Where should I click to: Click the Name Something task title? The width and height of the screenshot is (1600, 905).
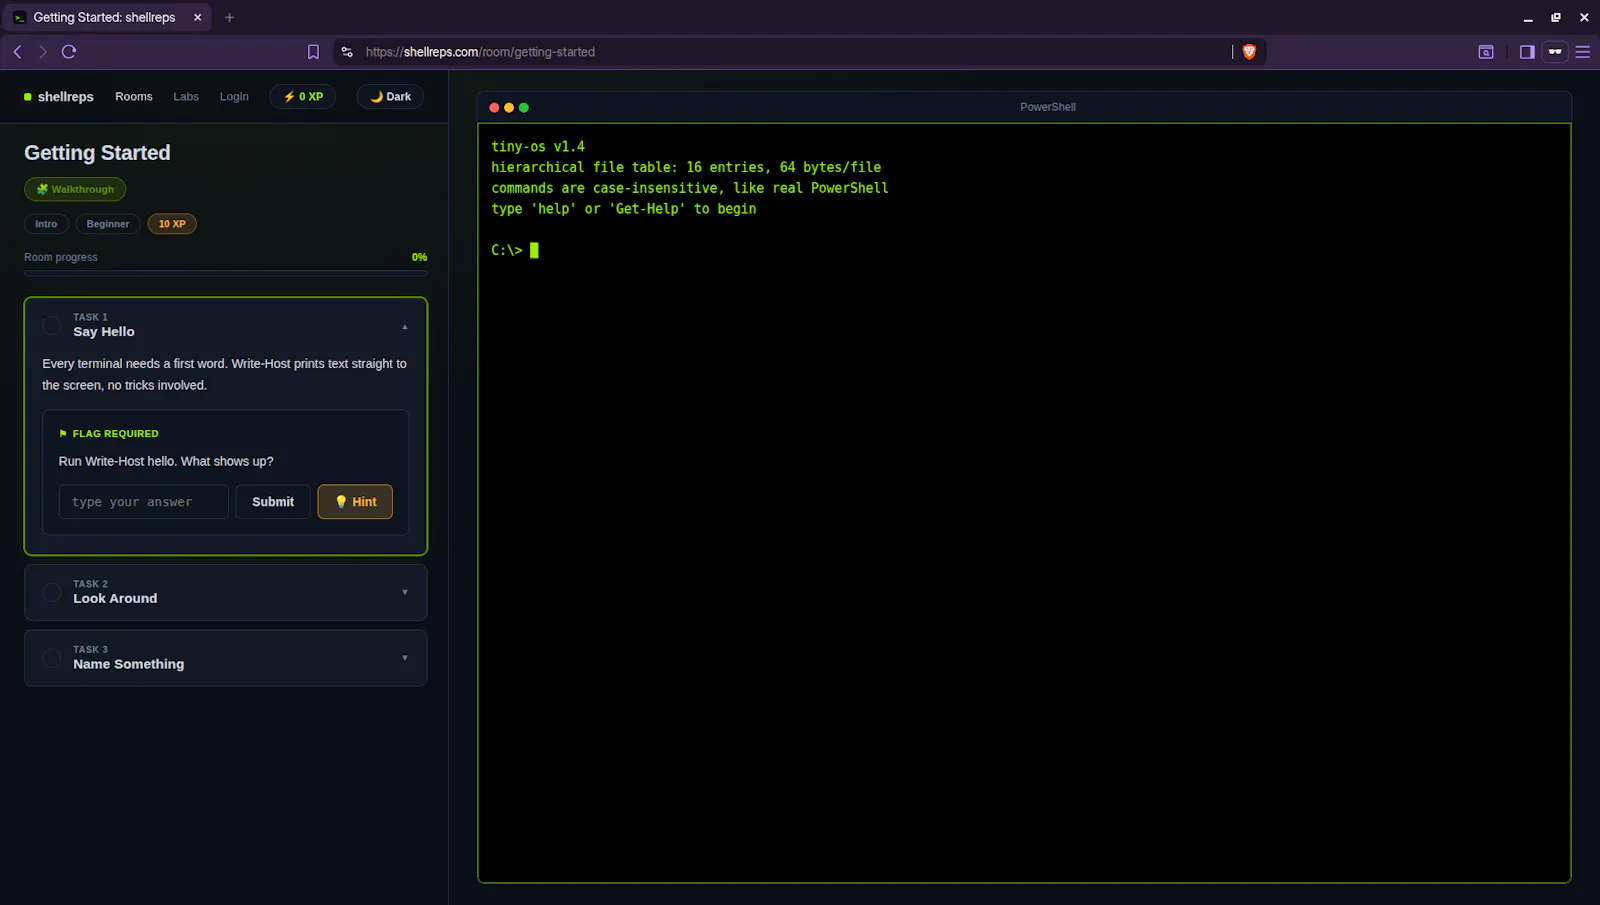(128, 664)
